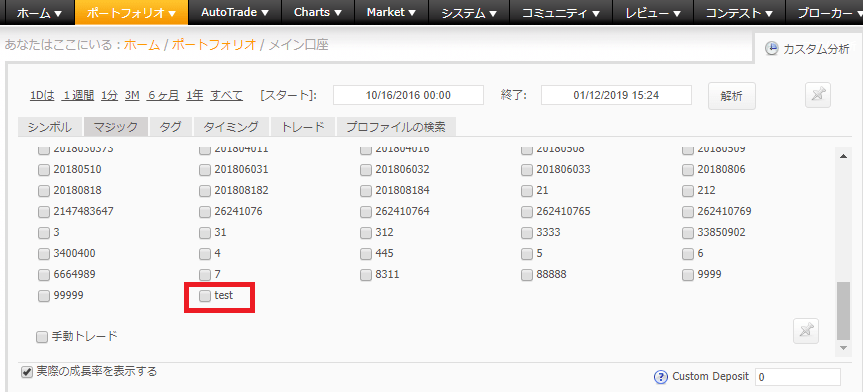Switch to the シンボル tab
The width and height of the screenshot is (863, 392).
(50, 127)
